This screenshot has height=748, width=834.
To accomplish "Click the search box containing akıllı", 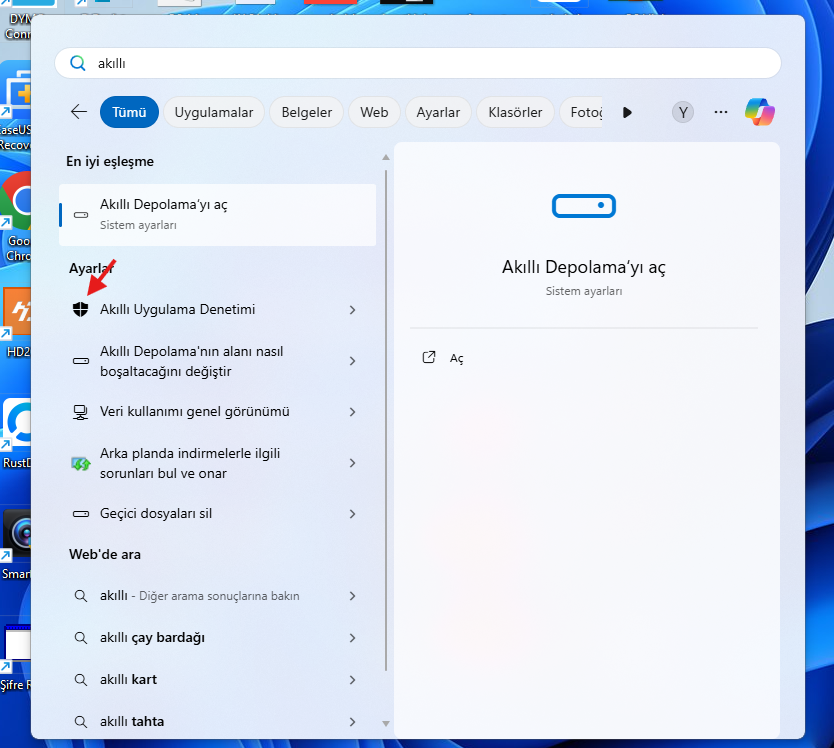I will tap(417, 63).
